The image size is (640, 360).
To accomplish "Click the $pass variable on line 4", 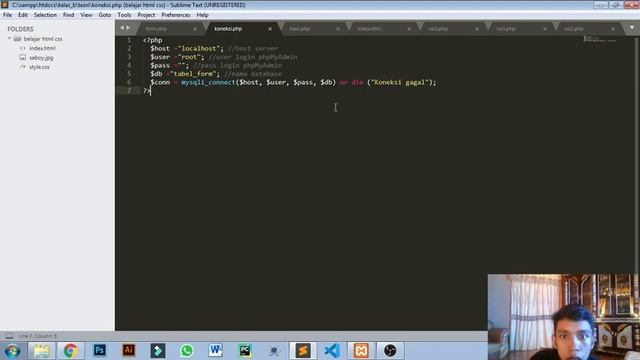I will coord(160,65).
